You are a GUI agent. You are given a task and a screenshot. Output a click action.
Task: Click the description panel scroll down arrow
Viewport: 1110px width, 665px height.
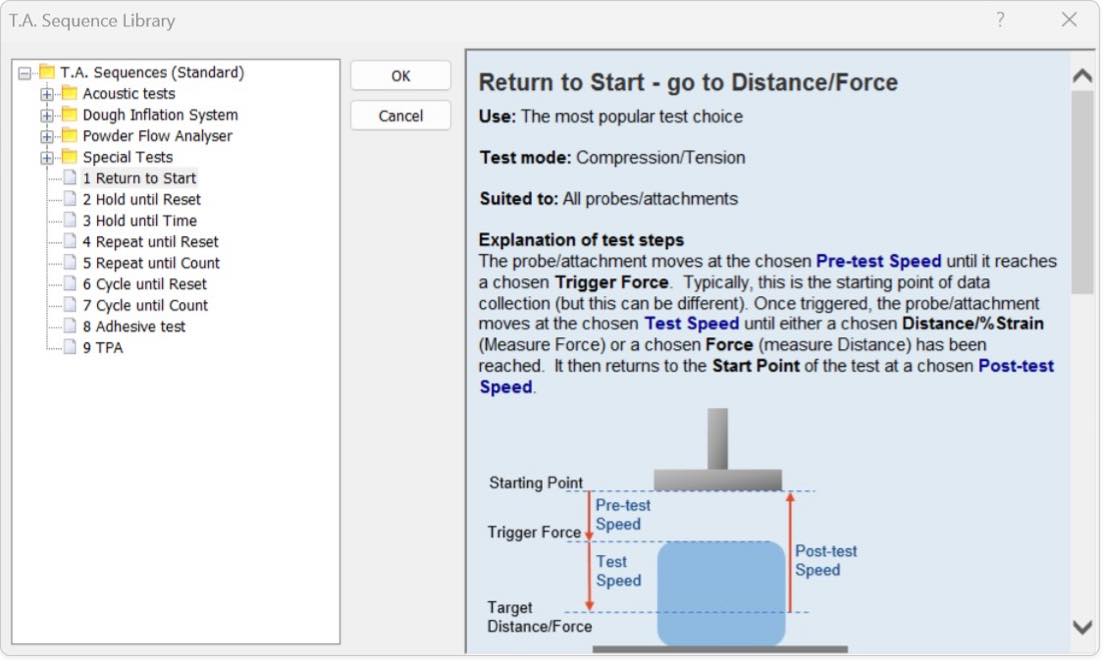pyautogui.click(x=1082, y=627)
